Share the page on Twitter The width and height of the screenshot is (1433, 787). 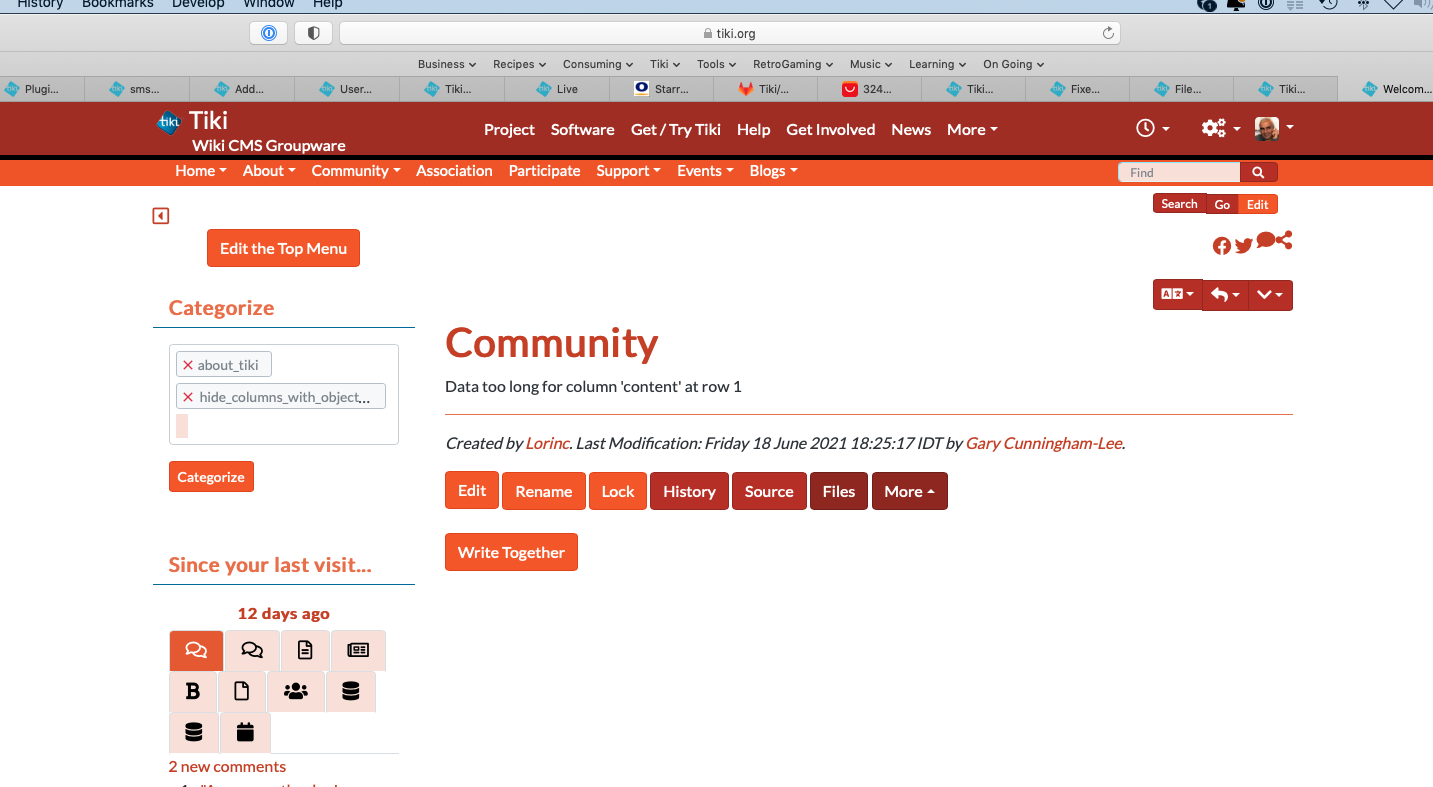(1244, 246)
